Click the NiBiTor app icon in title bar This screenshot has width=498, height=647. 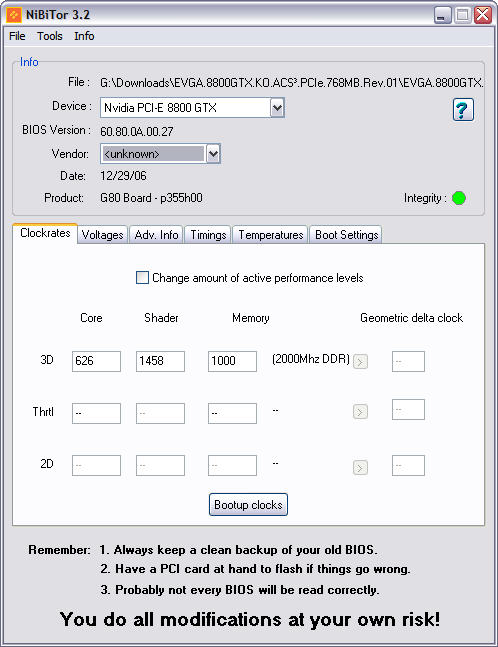[x=14, y=15]
